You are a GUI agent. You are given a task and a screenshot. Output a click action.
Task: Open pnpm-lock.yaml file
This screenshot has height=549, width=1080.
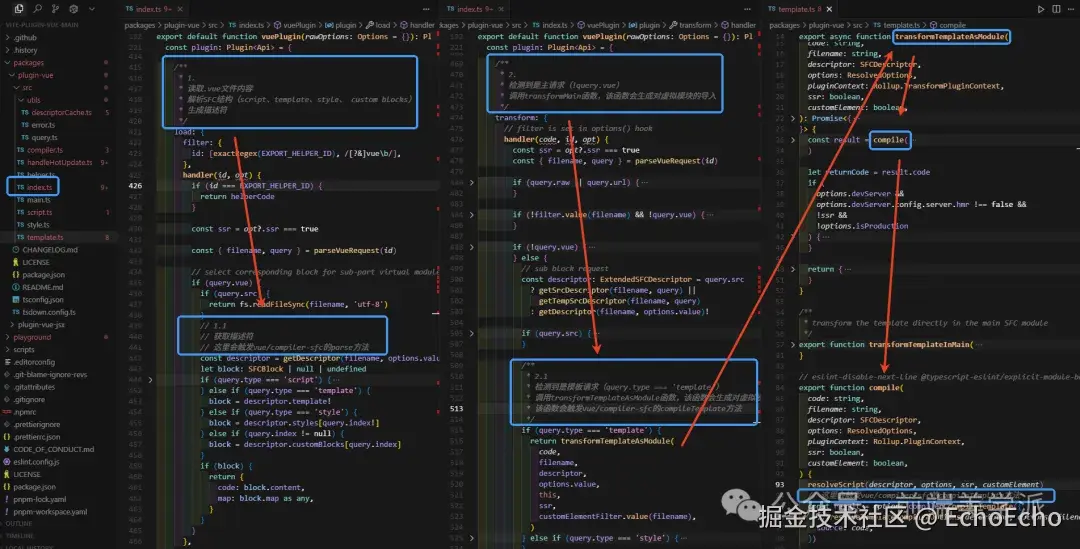pyautogui.click(x=39, y=499)
